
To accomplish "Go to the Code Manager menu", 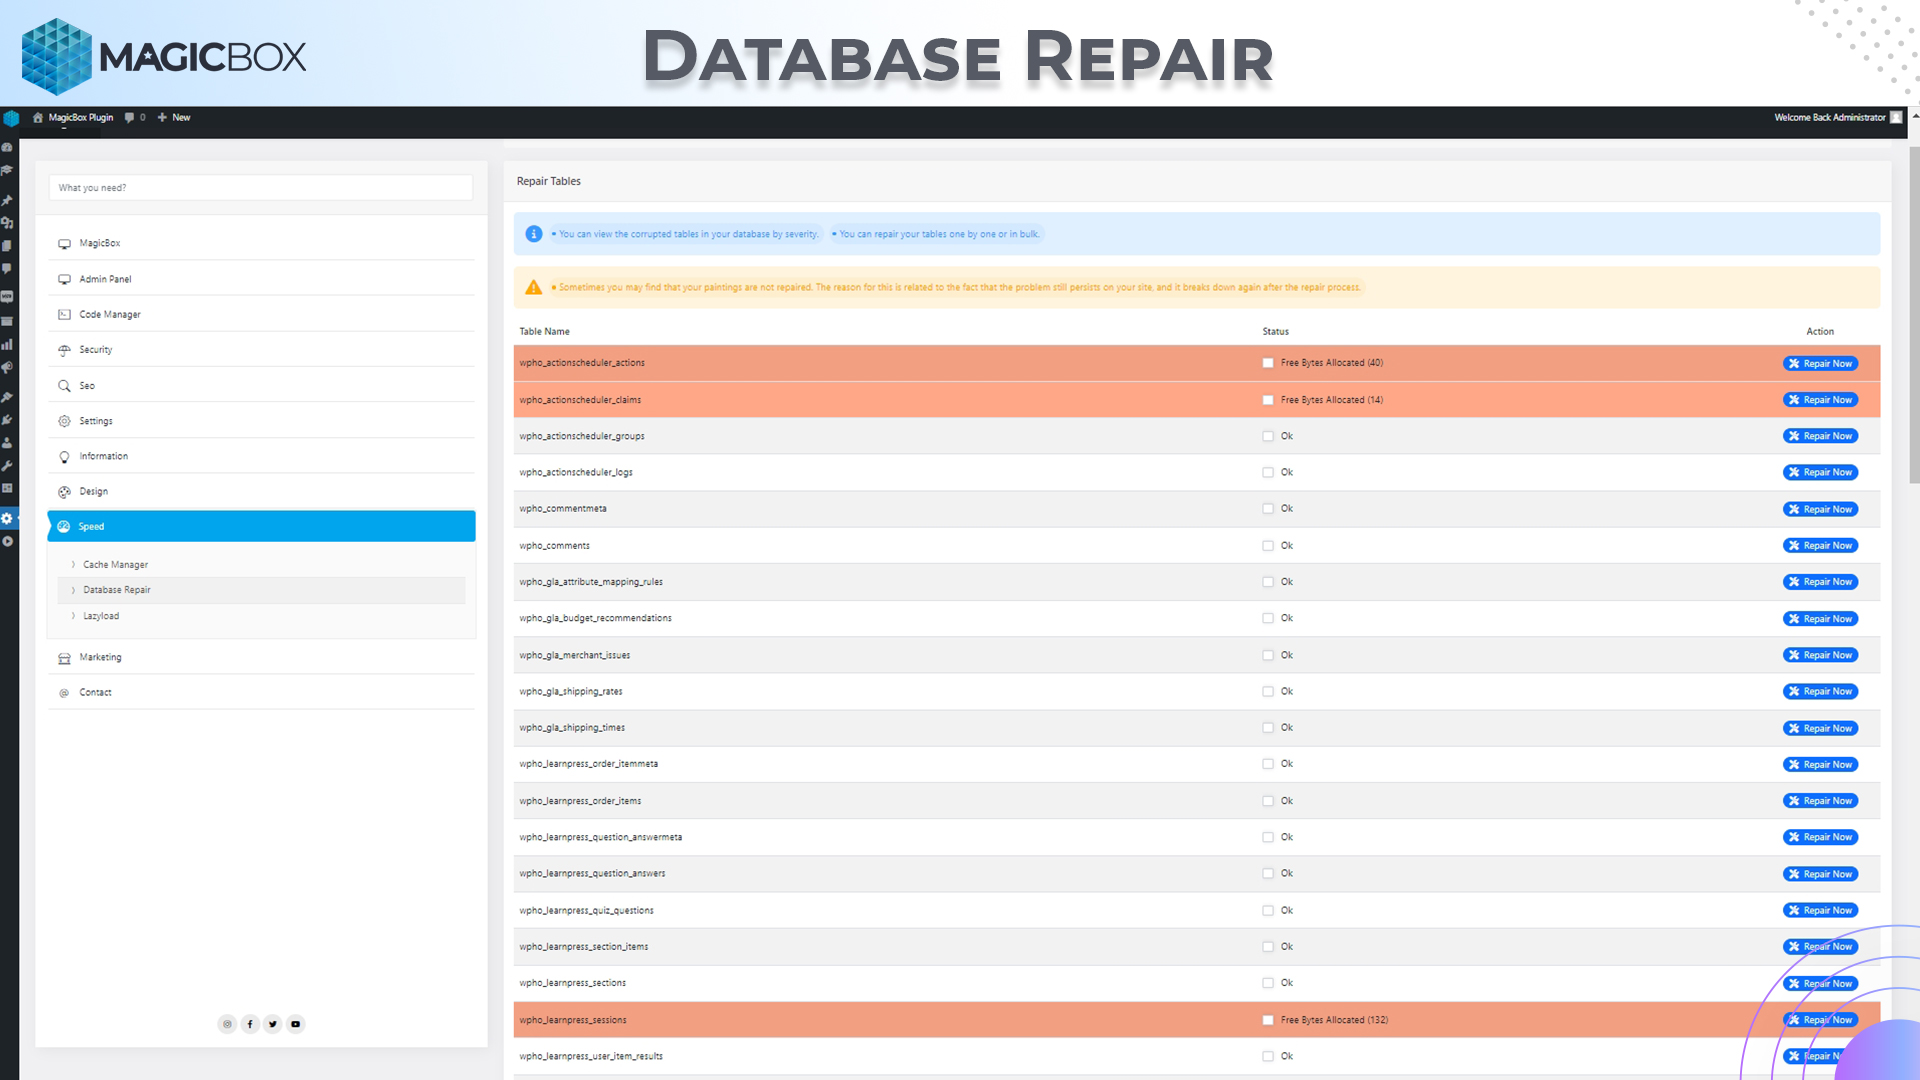I will (x=261, y=315).
